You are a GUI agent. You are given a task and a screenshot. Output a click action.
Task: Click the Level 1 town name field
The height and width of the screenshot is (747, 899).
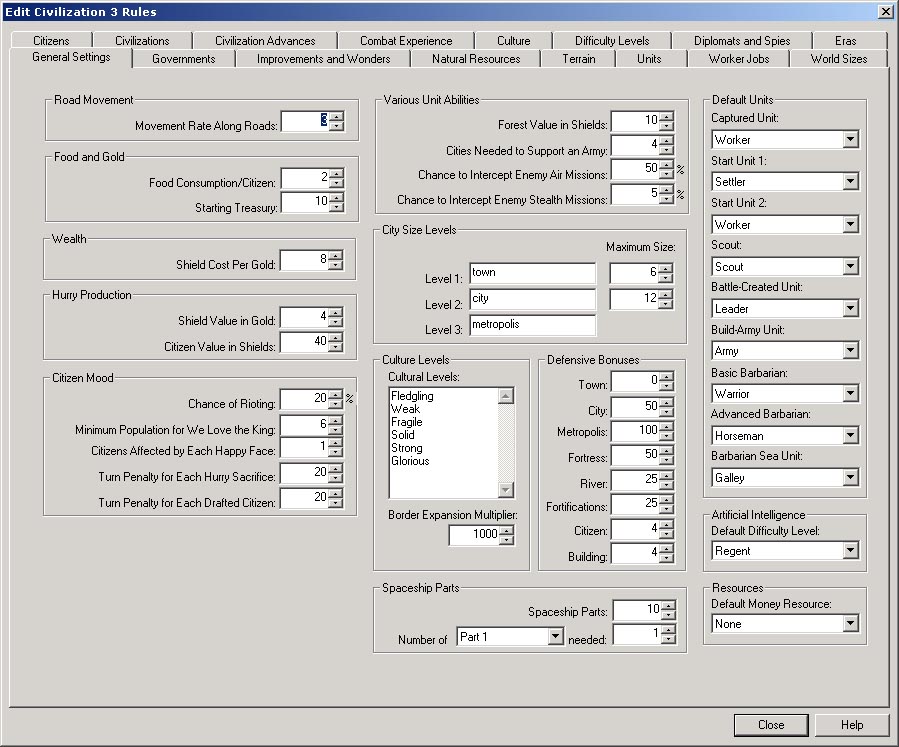(532, 273)
